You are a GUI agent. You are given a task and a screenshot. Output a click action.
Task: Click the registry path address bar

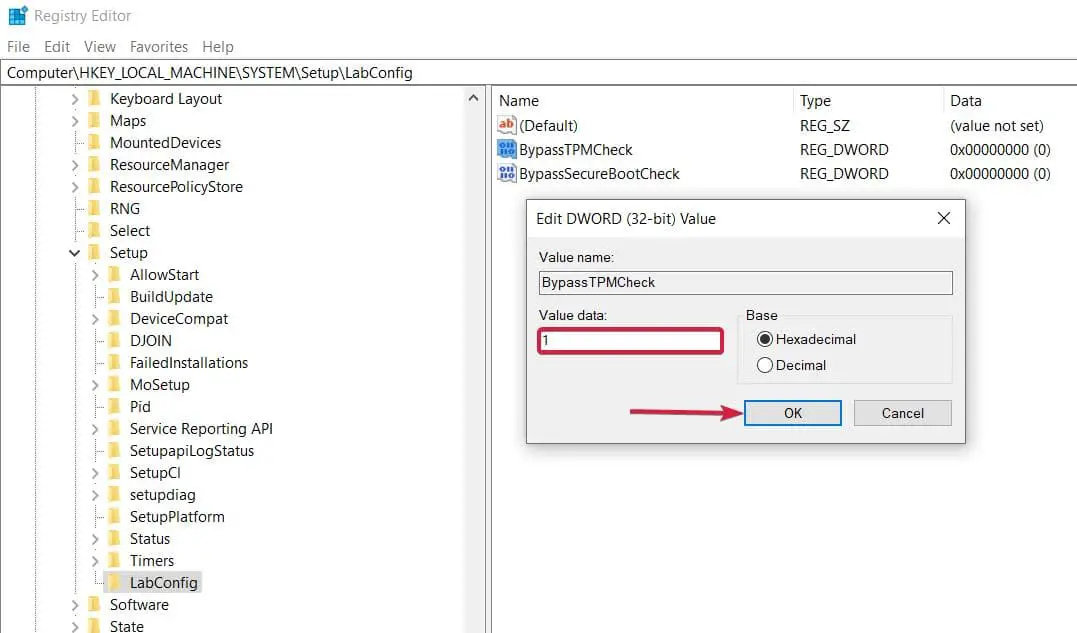pyautogui.click(x=538, y=73)
